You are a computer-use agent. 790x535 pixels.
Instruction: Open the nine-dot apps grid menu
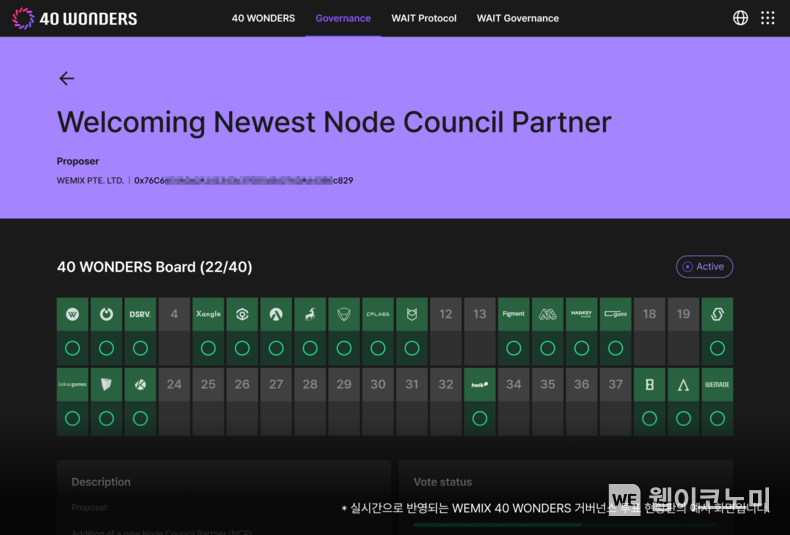coord(767,18)
